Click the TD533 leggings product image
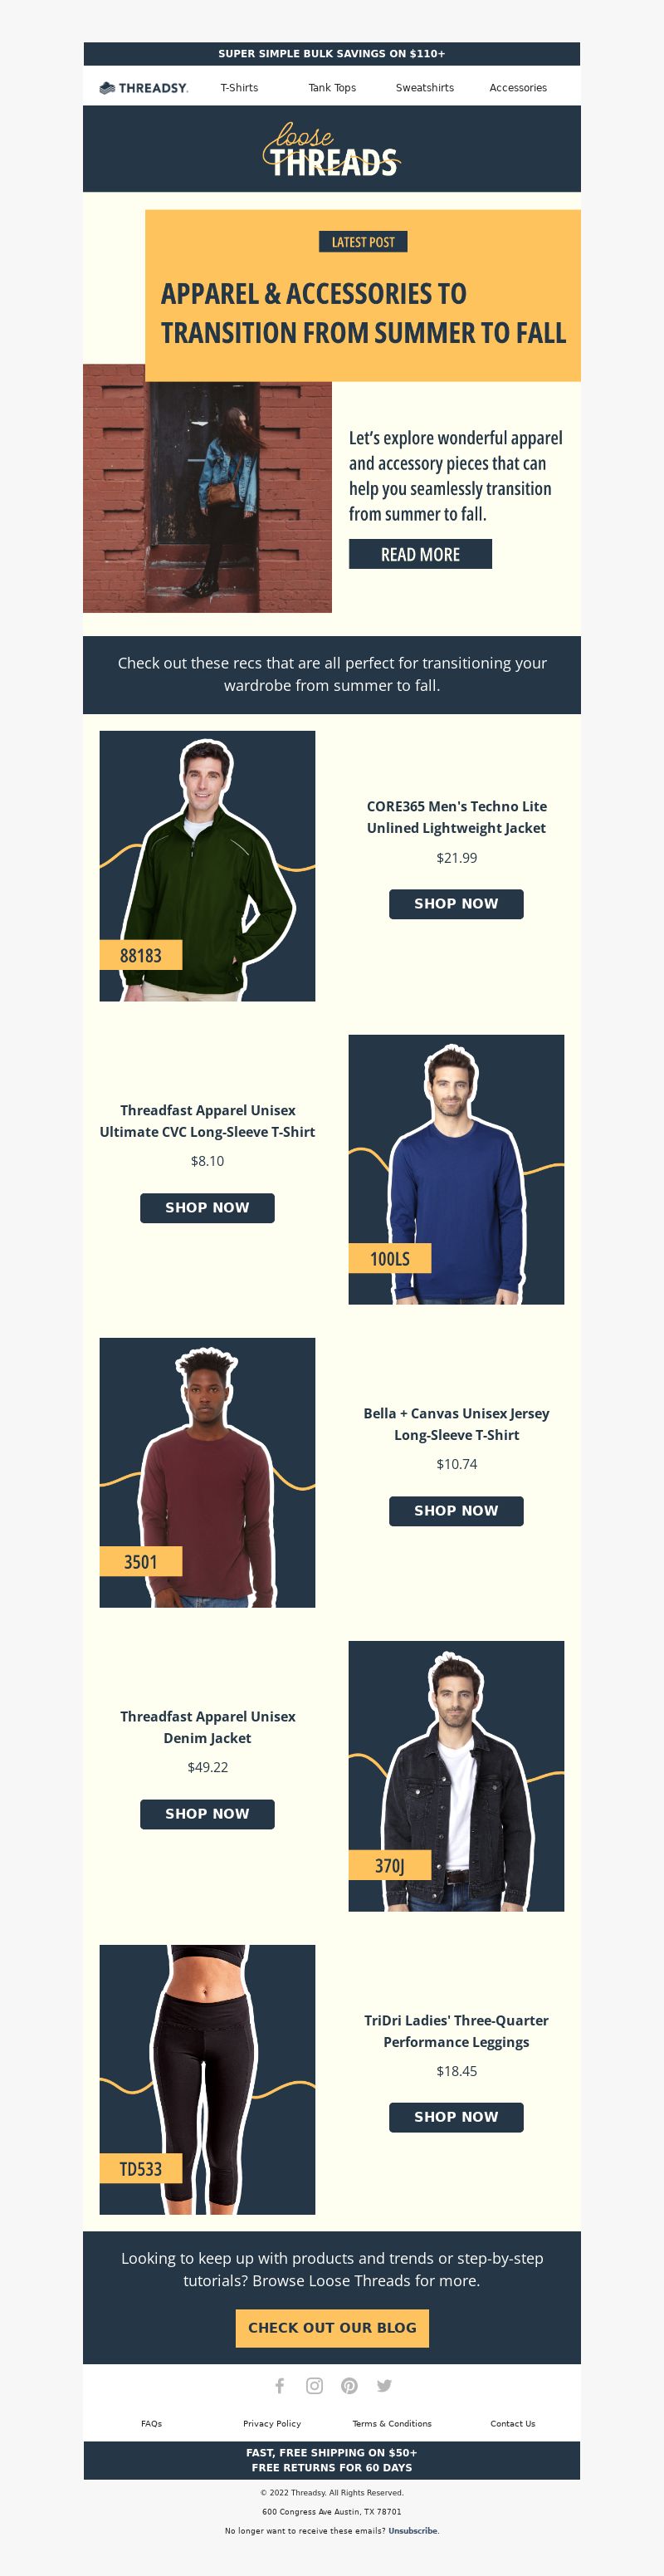 pyautogui.click(x=207, y=2079)
